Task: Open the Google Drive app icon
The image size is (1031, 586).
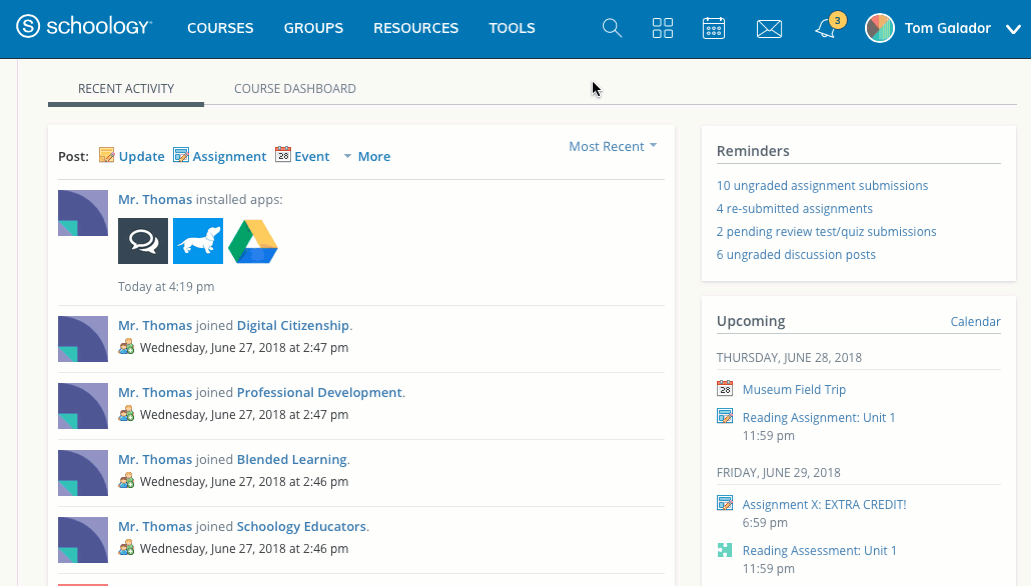Action: [x=253, y=241]
